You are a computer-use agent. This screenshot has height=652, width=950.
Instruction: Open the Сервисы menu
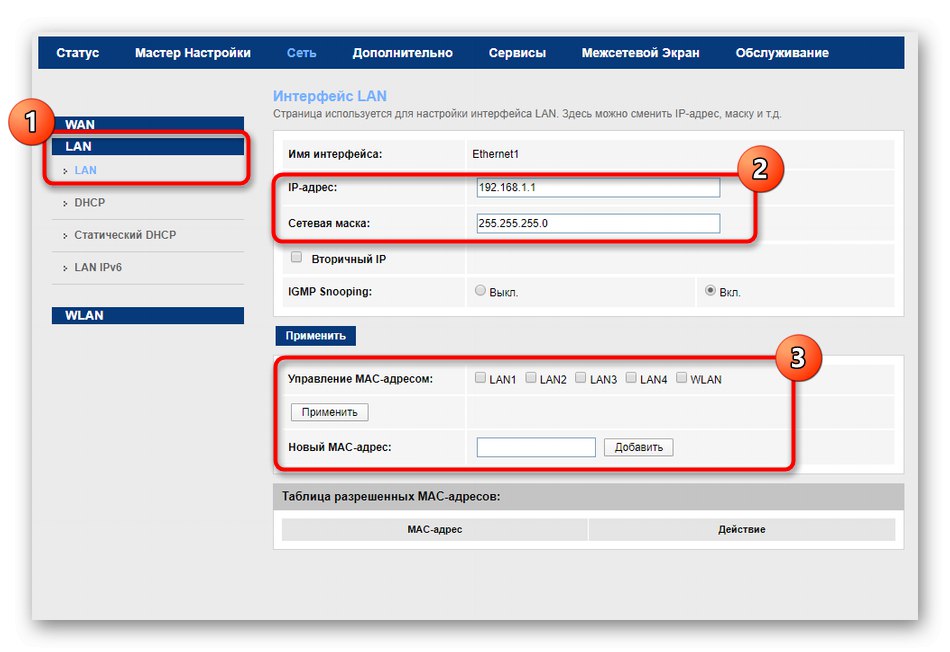[x=517, y=52]
